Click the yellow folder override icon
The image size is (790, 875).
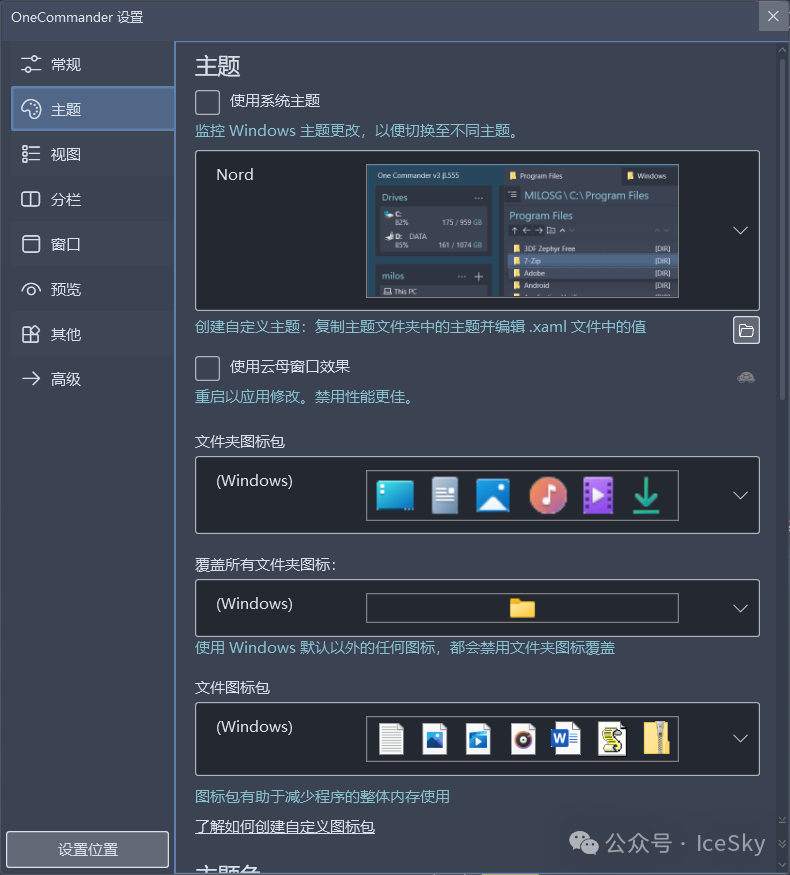click(522, 608)
